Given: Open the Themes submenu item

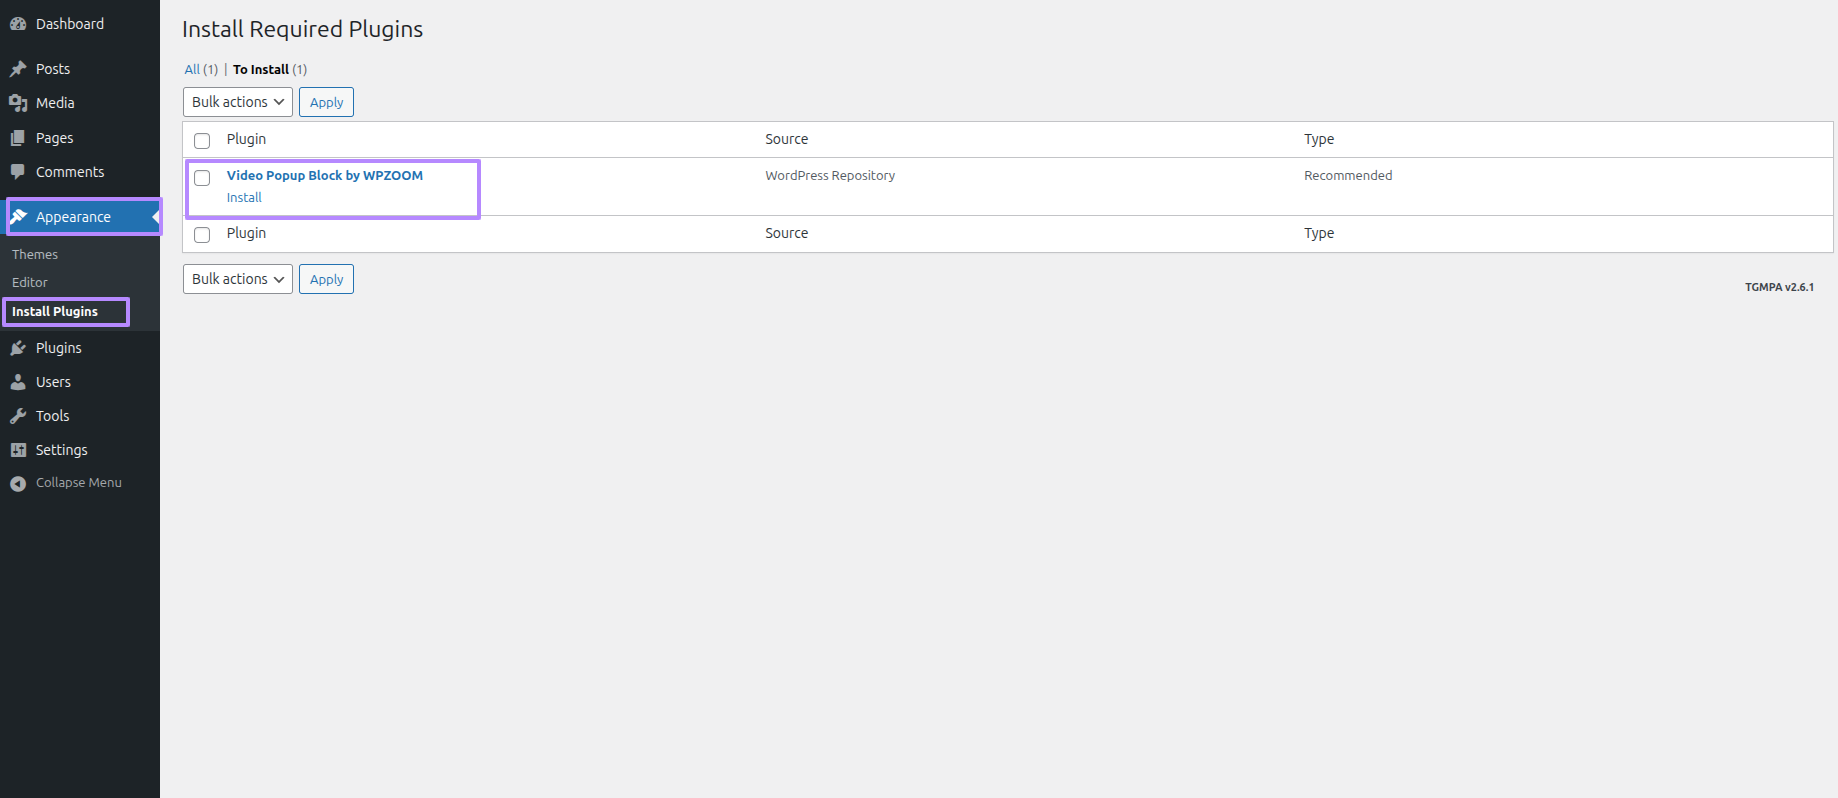Looking at the screenshot, I should tap(35, 255).
